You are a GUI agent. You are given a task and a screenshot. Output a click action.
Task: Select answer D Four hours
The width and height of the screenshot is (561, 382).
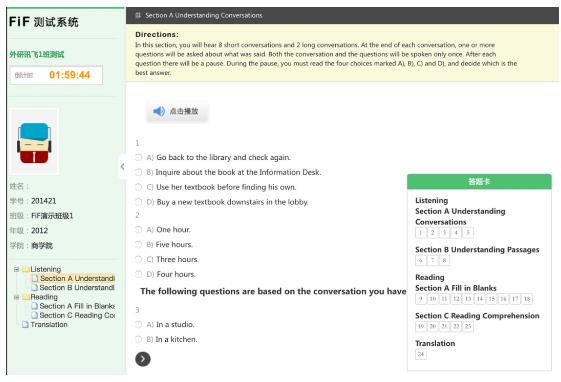(138, 274)
